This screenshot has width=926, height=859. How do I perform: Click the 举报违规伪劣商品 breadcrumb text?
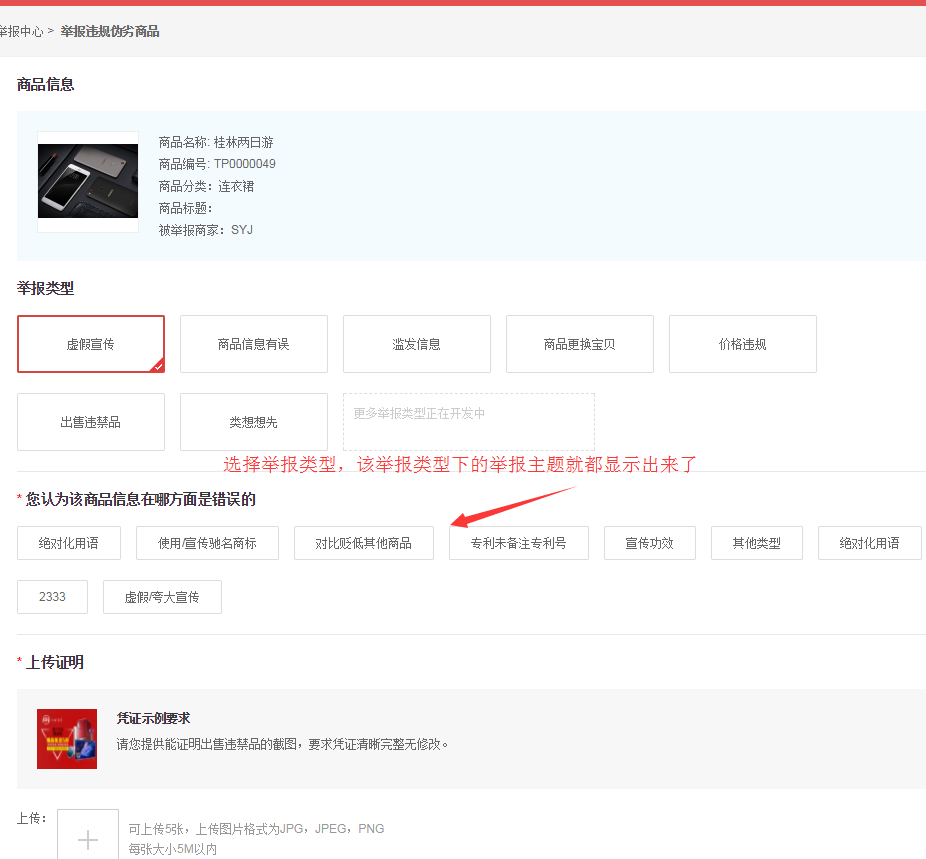(x=110, y=32)
